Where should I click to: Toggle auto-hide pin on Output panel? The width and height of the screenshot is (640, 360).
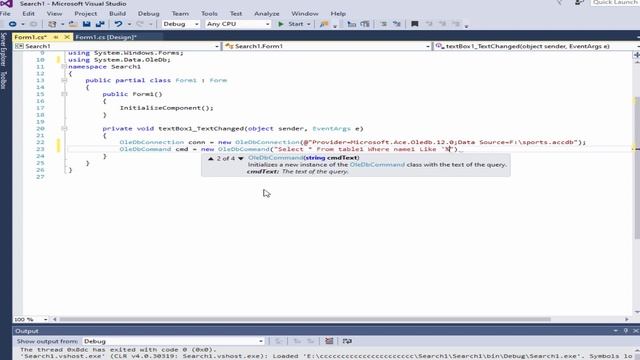pos(626,331)
